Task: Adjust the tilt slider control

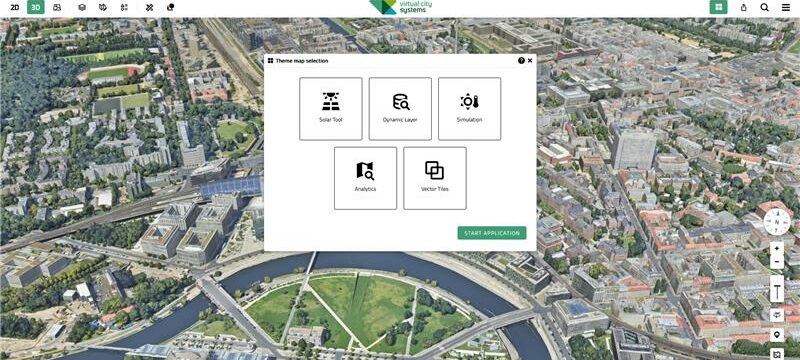Action: tap(777, 292)
